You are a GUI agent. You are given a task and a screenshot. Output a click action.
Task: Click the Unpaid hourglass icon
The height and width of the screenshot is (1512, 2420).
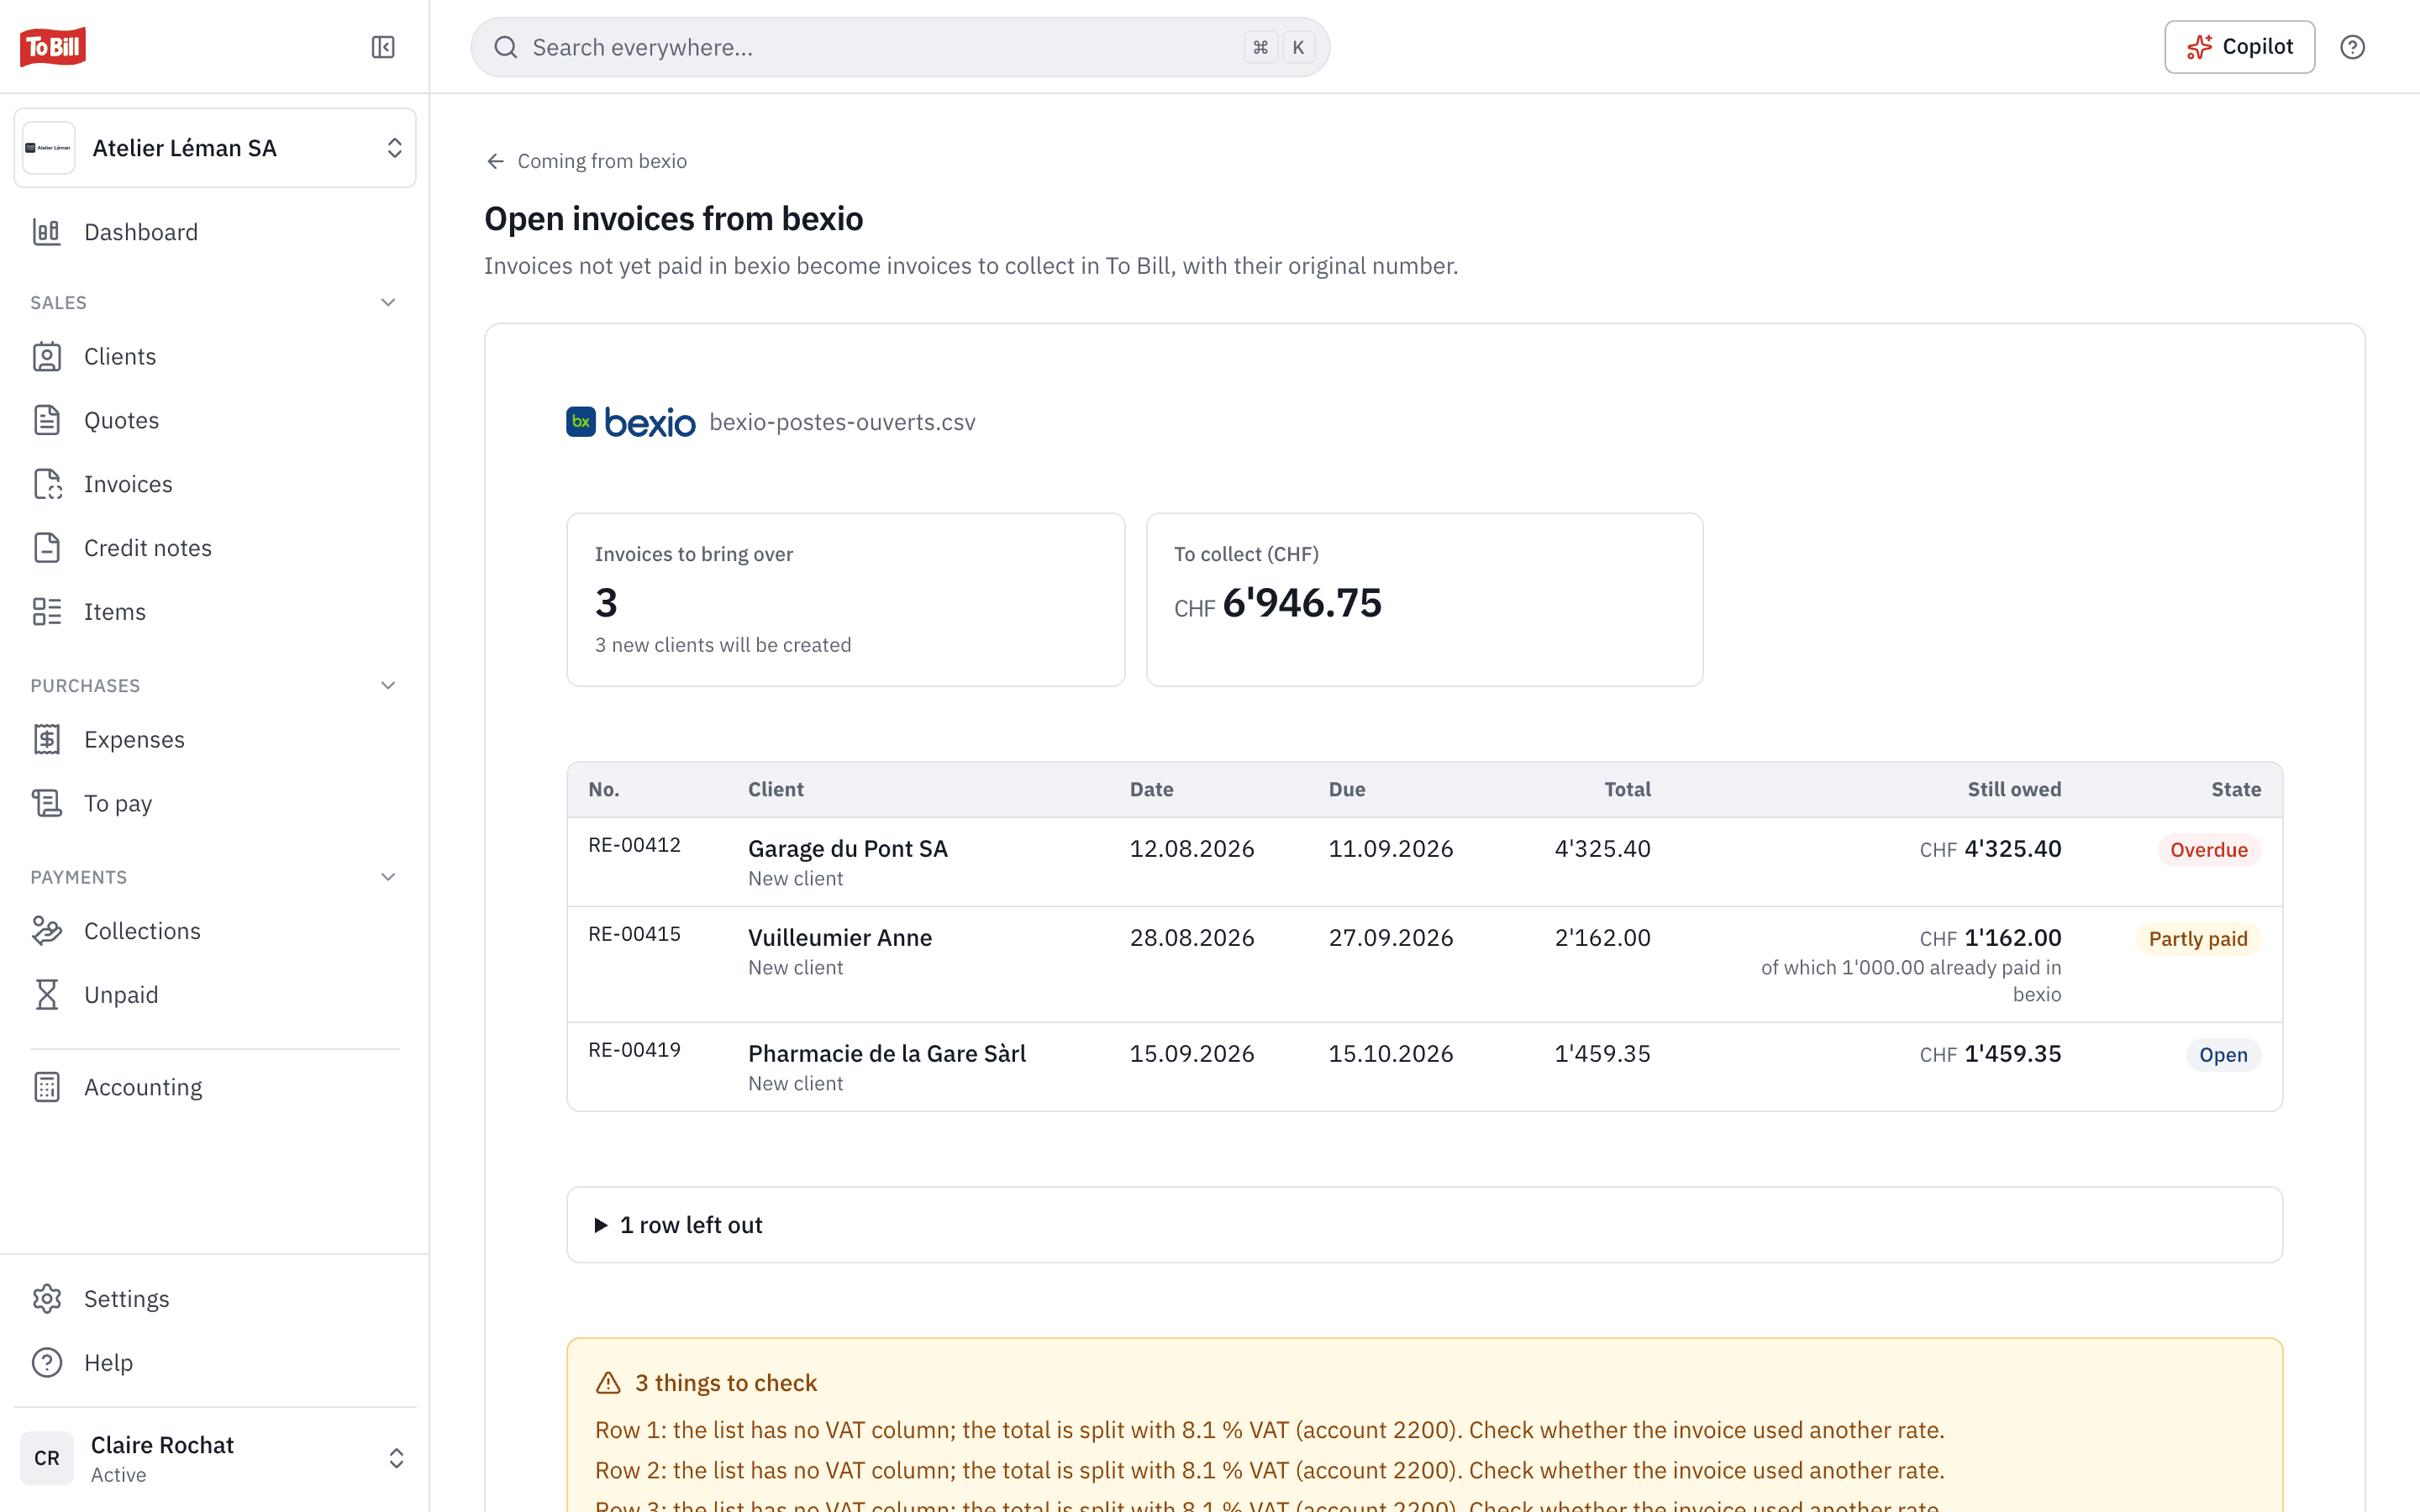pos(47,995)
